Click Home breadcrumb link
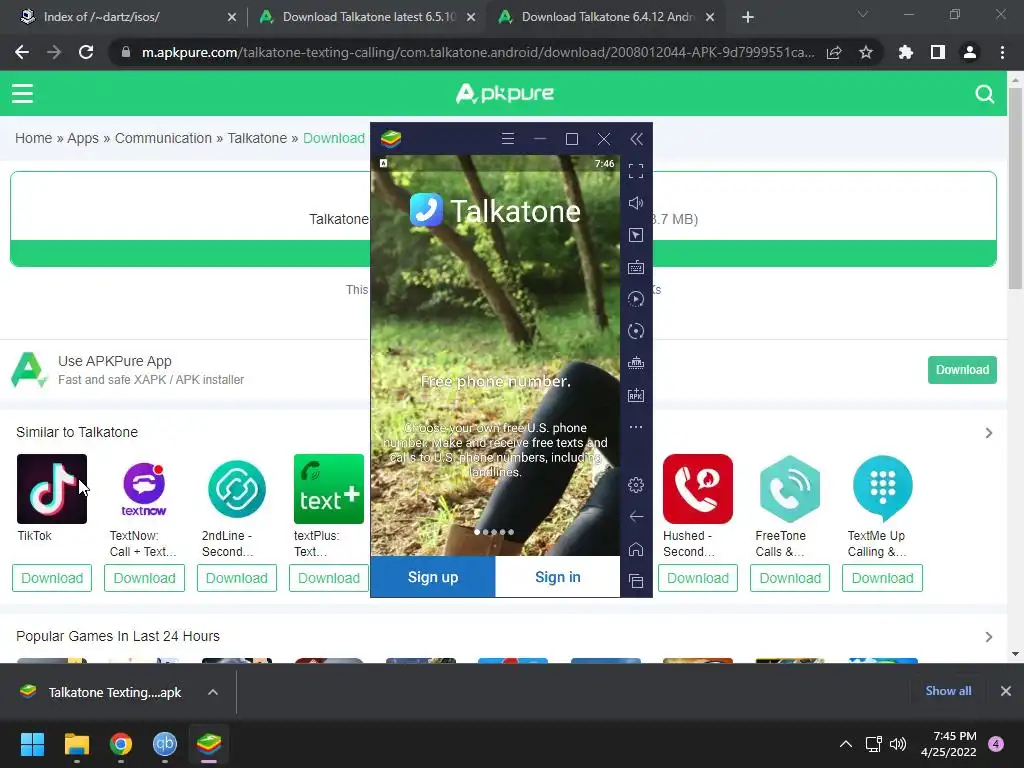The height and width of the screenshot is (768, 1024). click(x=33, y=138)
